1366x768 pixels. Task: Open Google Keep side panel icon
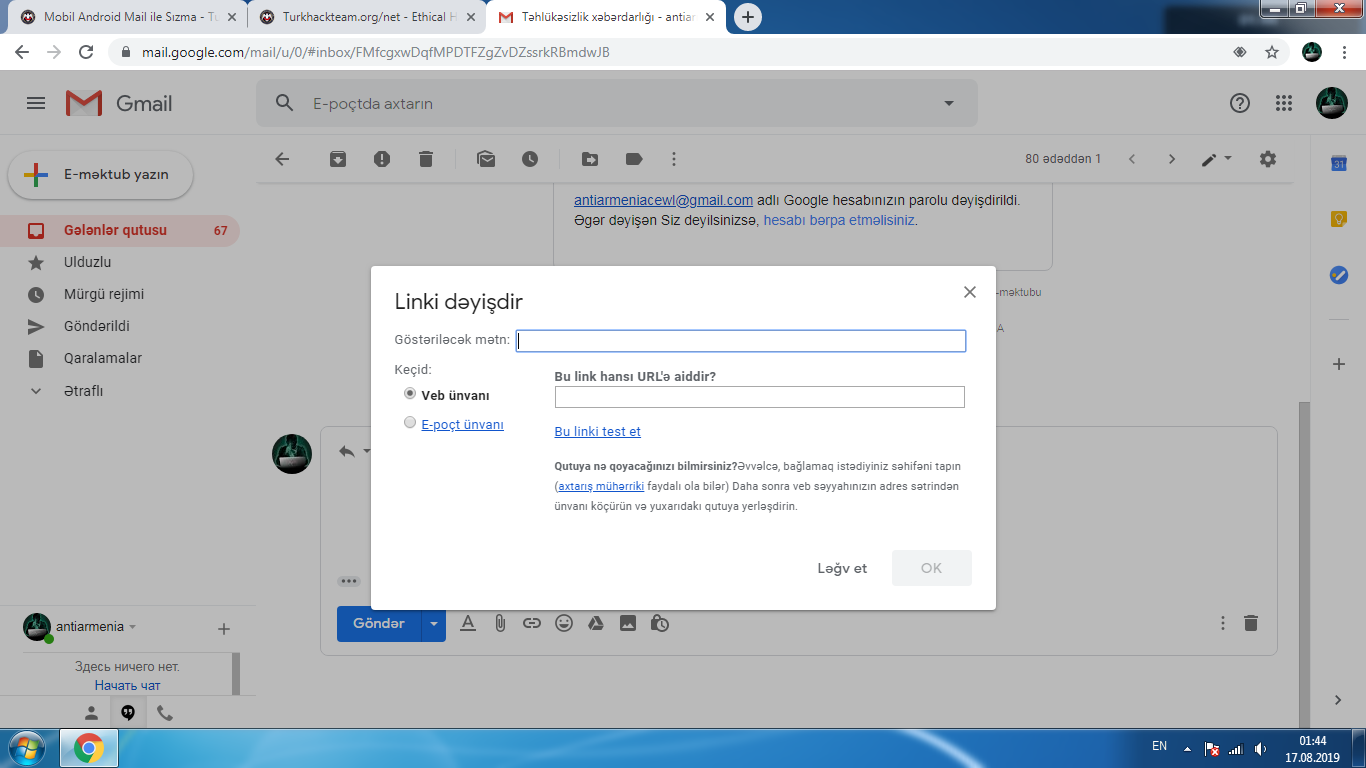click(x=1339, y=219)
